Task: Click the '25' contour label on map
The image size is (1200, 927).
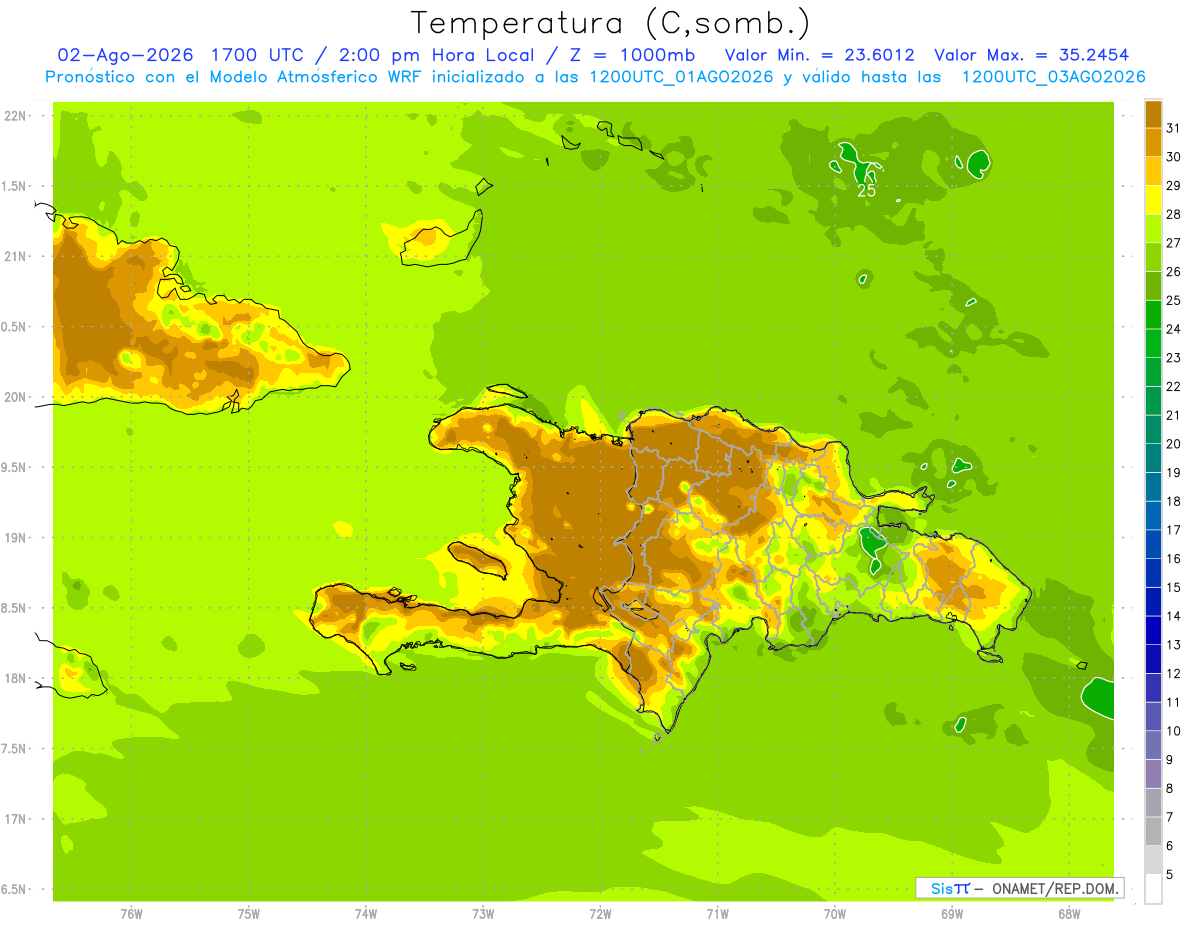Action: pos(867,189)
